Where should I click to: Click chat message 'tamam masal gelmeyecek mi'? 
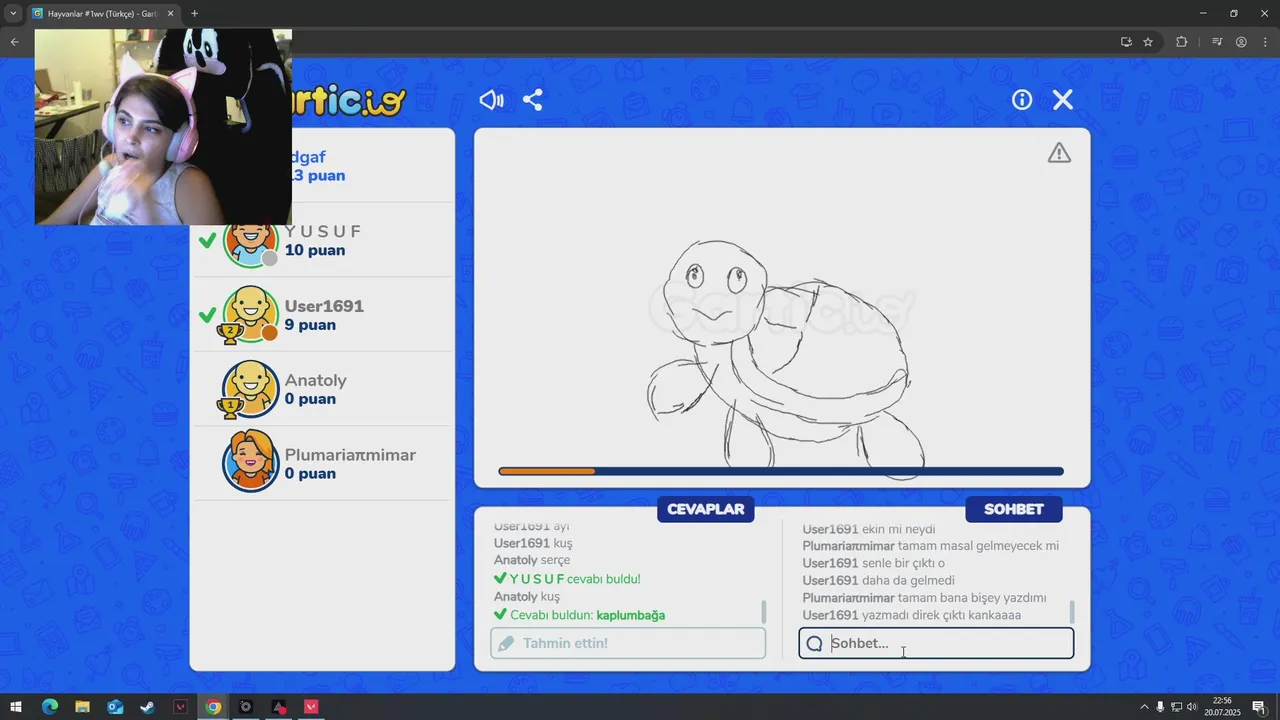[978, 546]
